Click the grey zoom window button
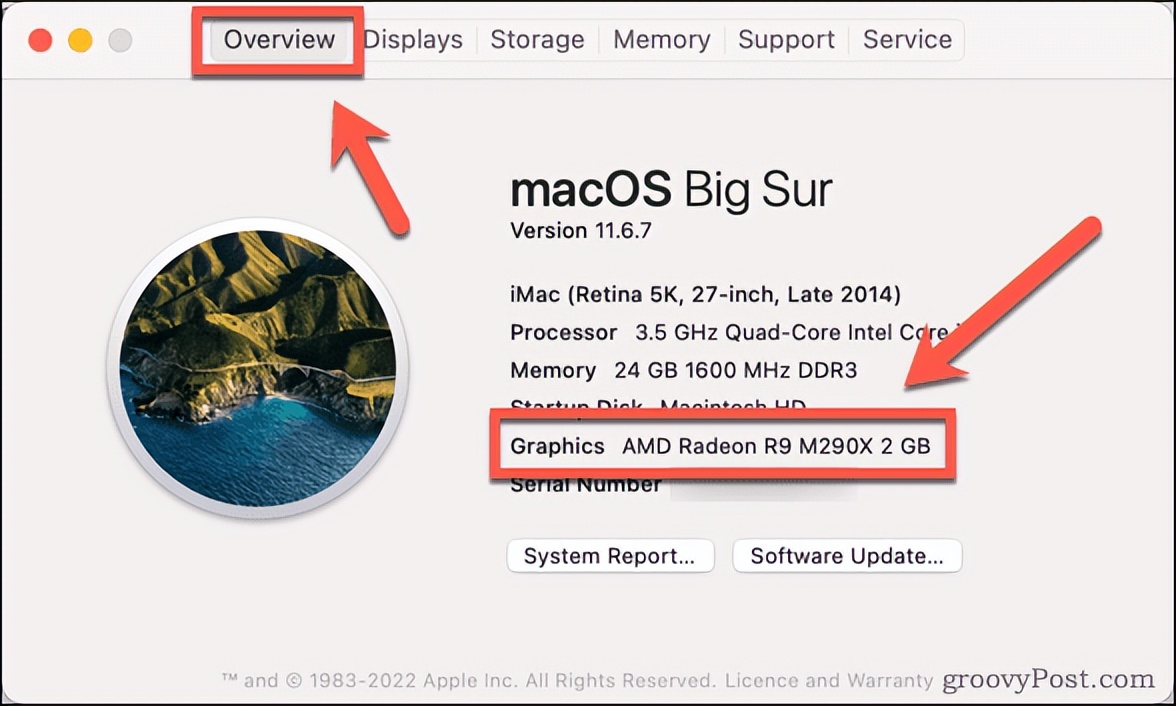1176x706 pixels. point(120,41)
